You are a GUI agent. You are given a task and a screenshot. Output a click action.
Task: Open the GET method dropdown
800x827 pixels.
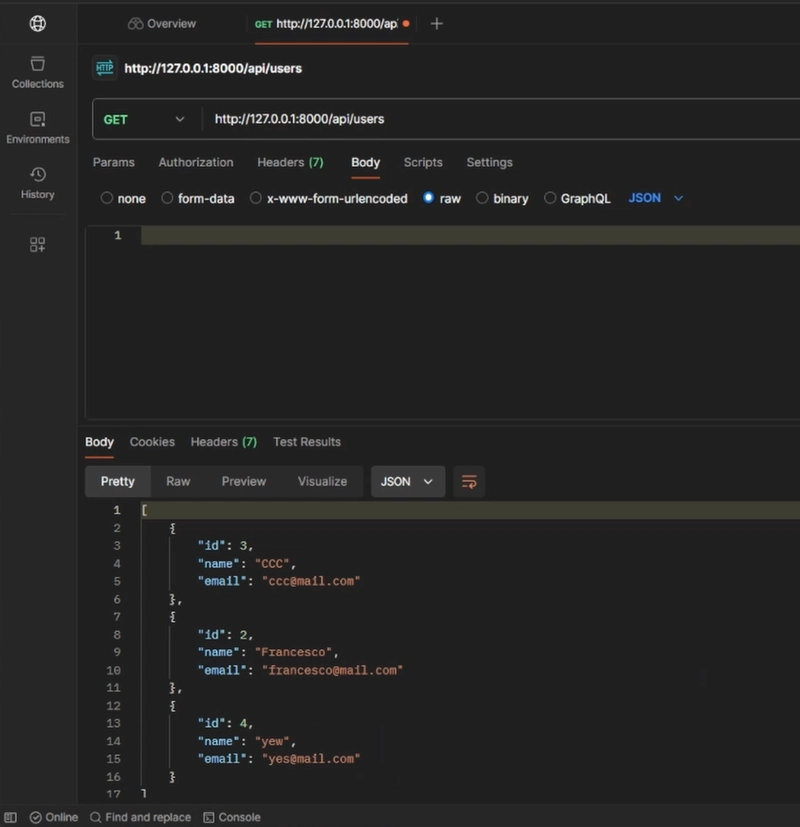(144, 119)
